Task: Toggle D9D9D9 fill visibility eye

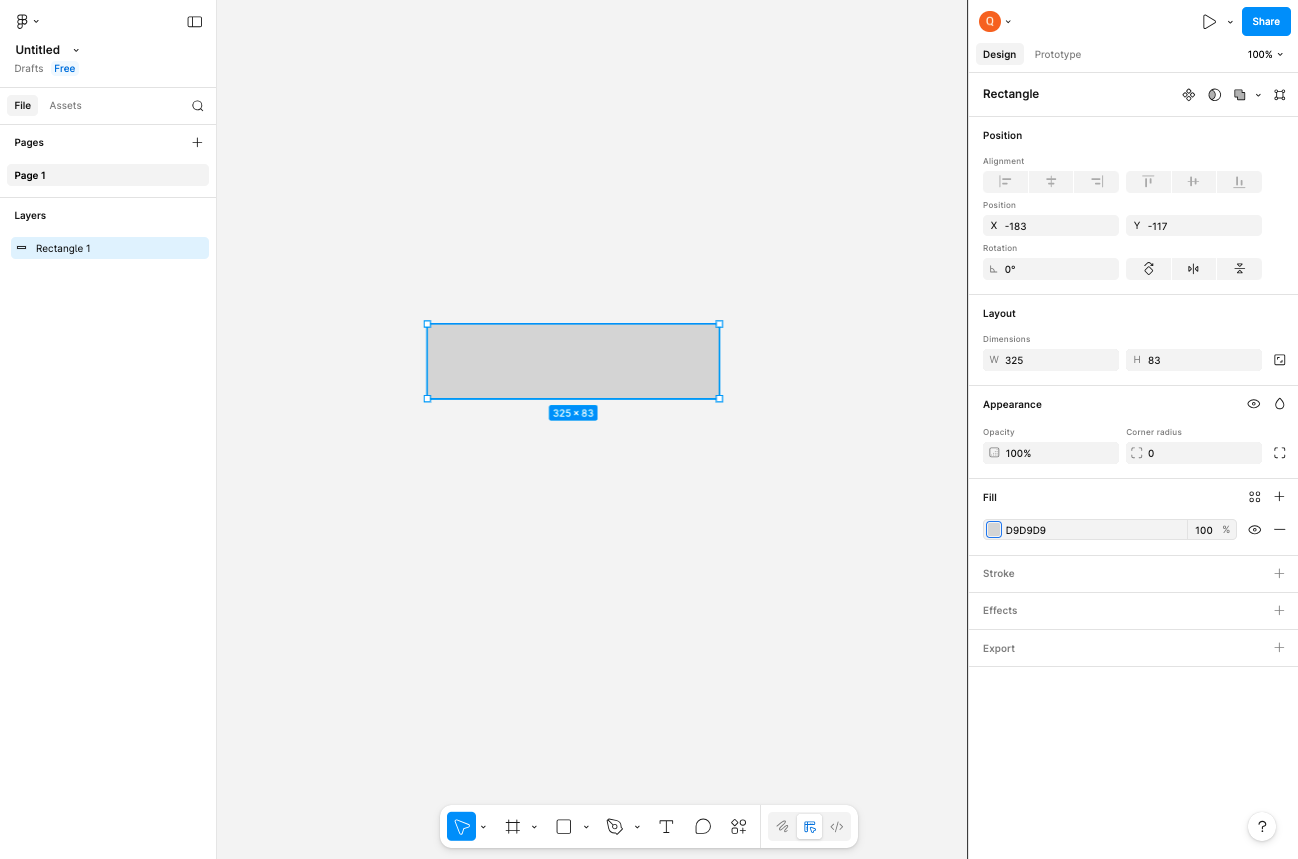Action: point(1255,530)
